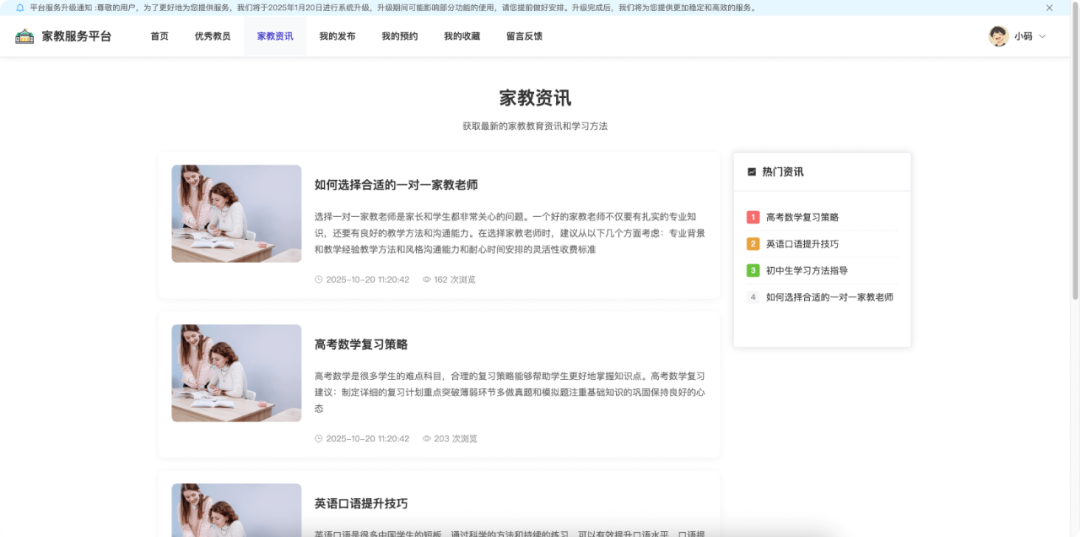Click the clock icon beside 162 次浏览 article
1080x537 pixels.
point(318,280)
